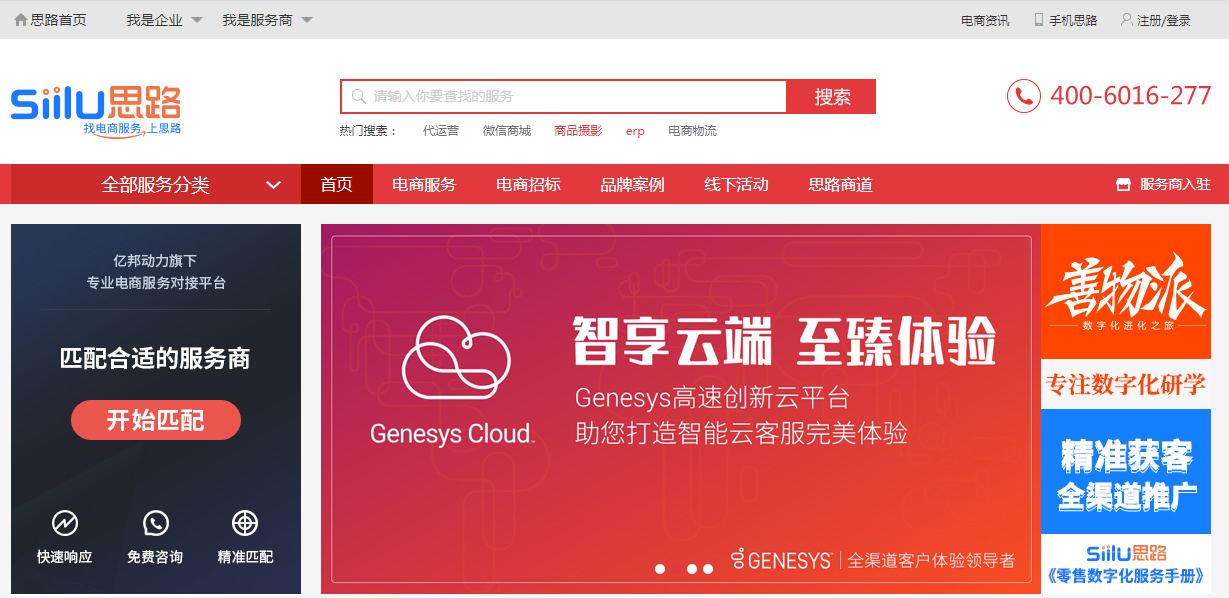
Task: Open the 电商服务 navigation tab
Action: [424, 184]
